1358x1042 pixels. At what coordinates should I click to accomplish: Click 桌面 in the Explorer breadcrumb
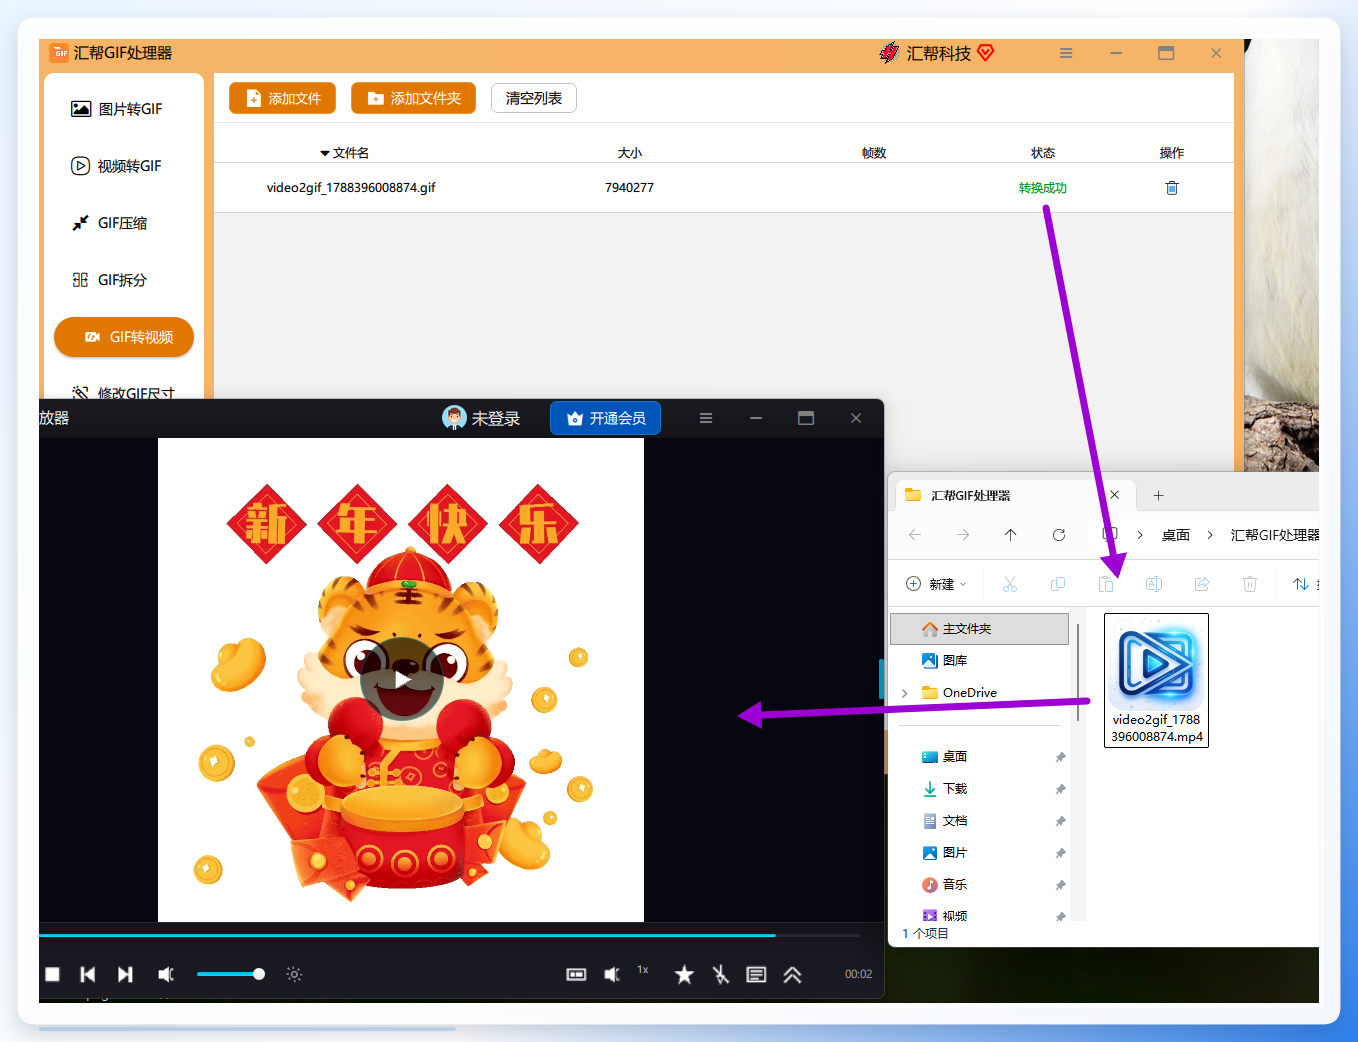click(1176, 535)
